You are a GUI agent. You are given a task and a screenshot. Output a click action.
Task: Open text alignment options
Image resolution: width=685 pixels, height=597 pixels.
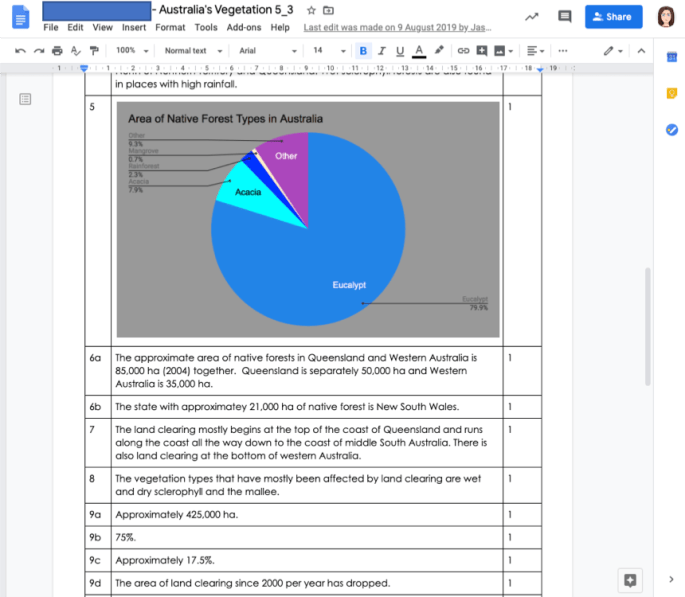point(535,51)
